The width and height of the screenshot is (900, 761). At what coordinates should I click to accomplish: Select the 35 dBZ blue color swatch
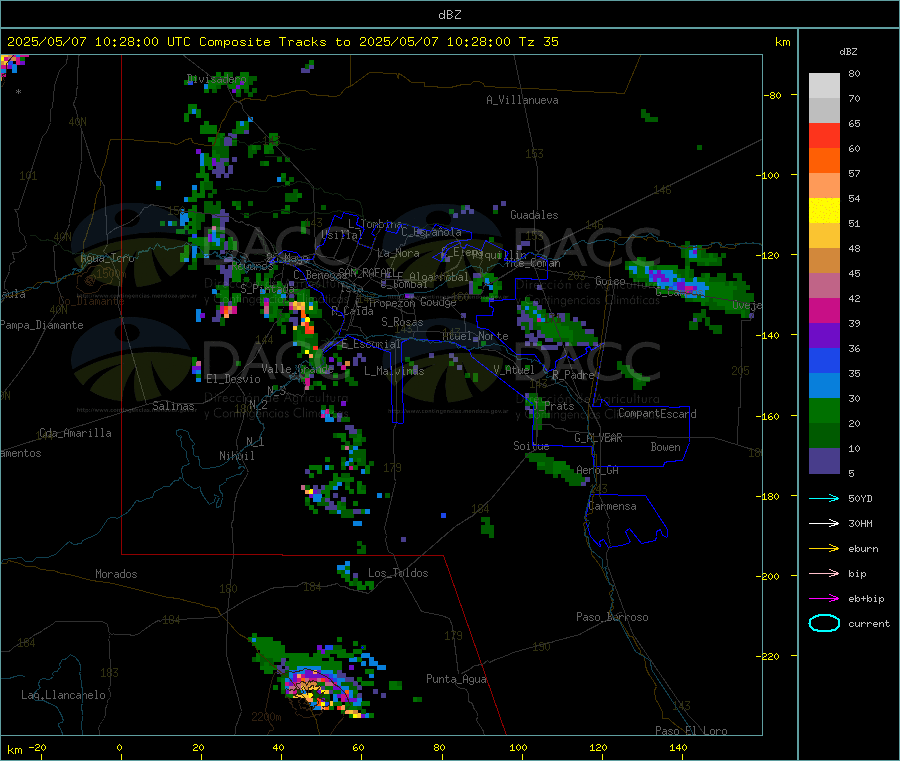pos(824,360)
